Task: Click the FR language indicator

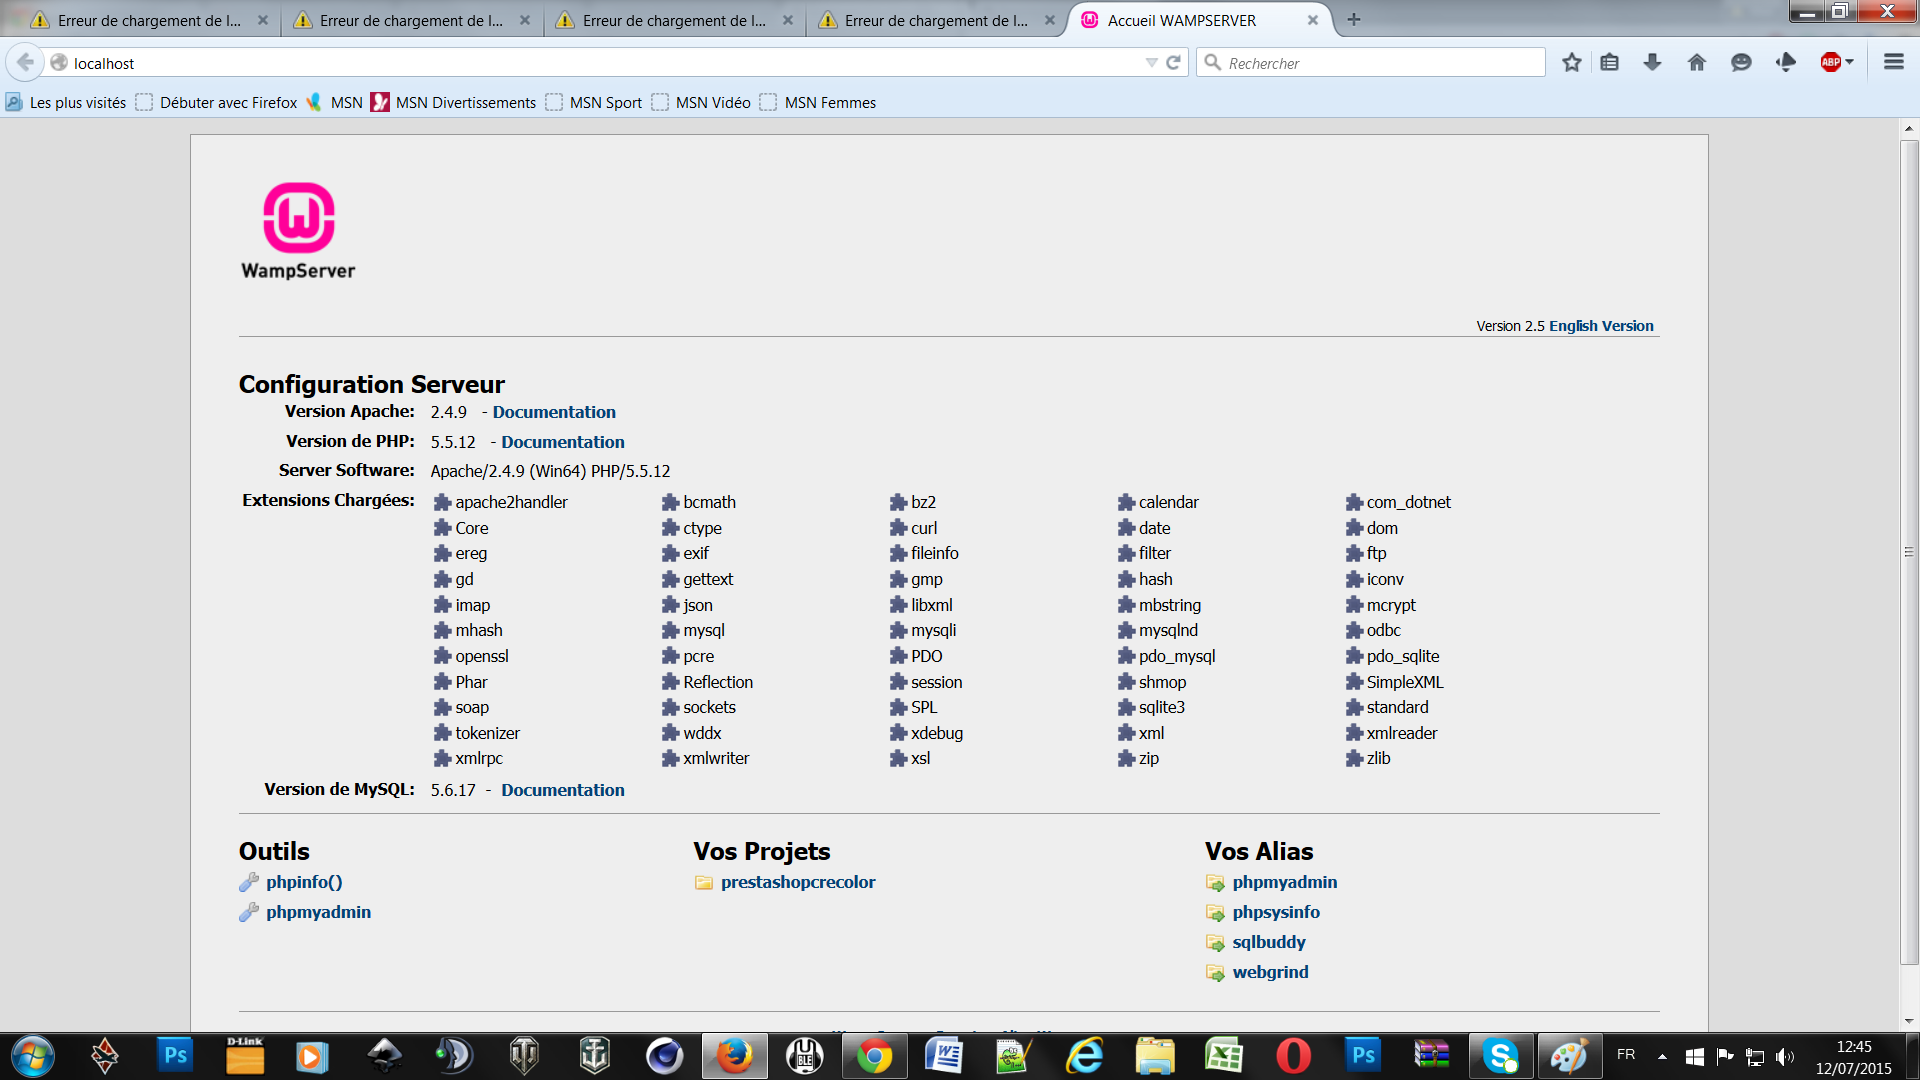Action: click(x=1626, y=1055)
